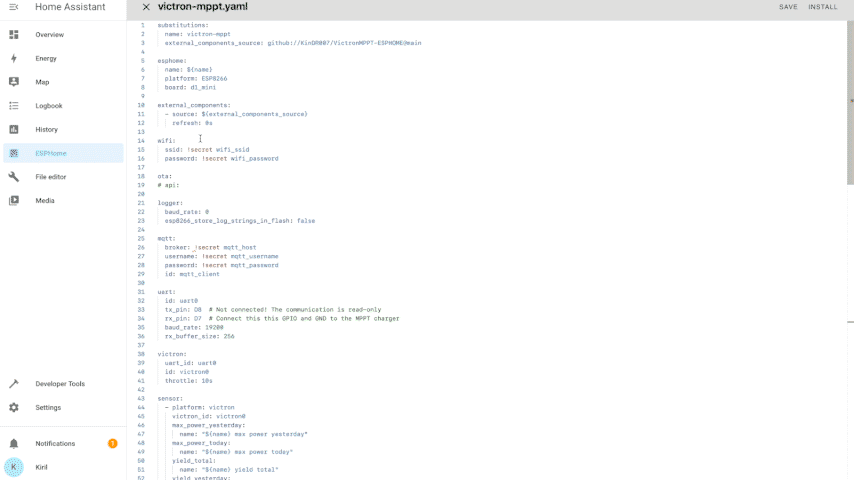Open the Kiril user profile
Viewport: 854px width, 480px height.
[x=41, y=467]
